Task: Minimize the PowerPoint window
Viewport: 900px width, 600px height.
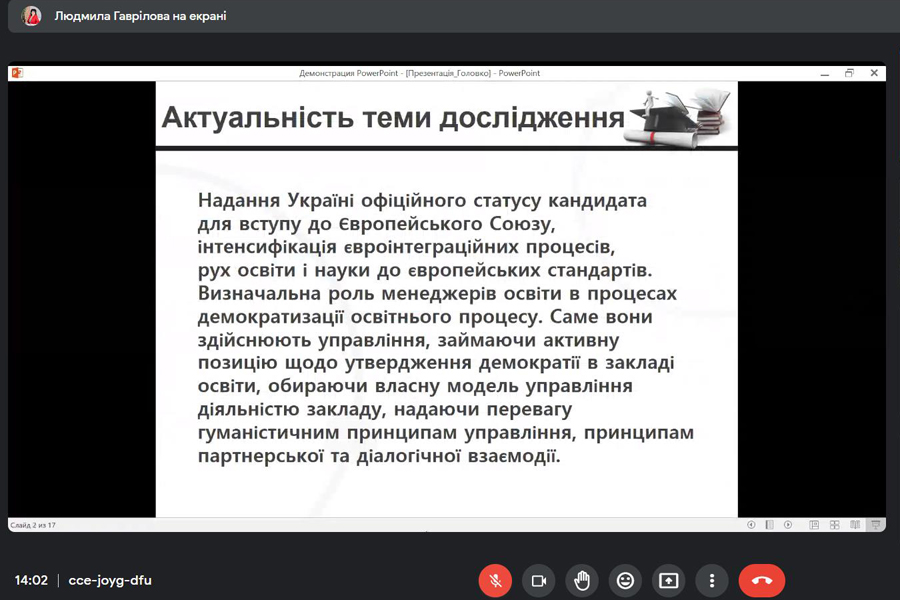Action: (825, 73)
